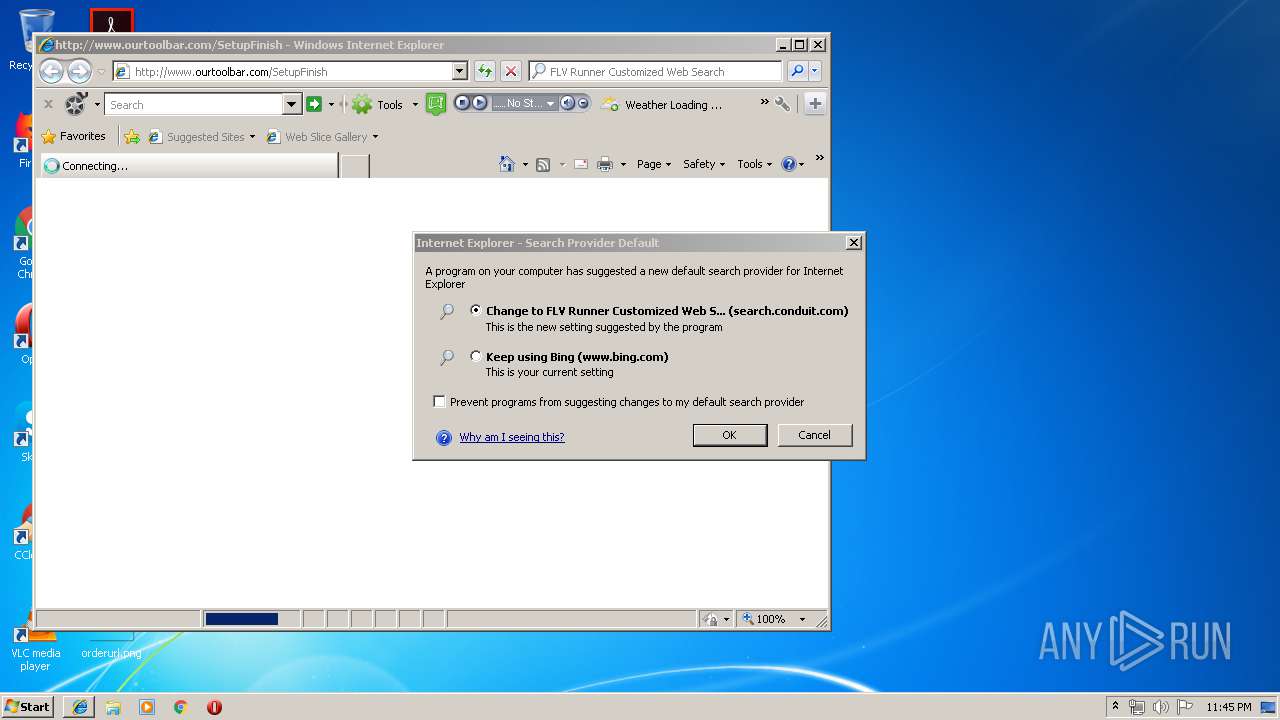
Task: Click the plus add-app button on toolbar
Action: point(815,104)
